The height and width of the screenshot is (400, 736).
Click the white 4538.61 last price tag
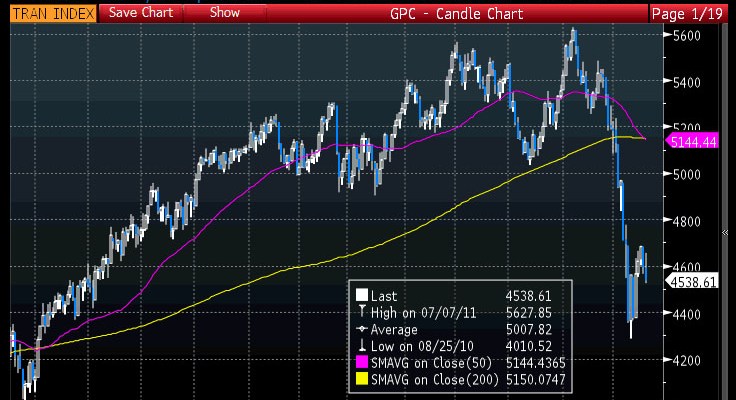(694, 282)
